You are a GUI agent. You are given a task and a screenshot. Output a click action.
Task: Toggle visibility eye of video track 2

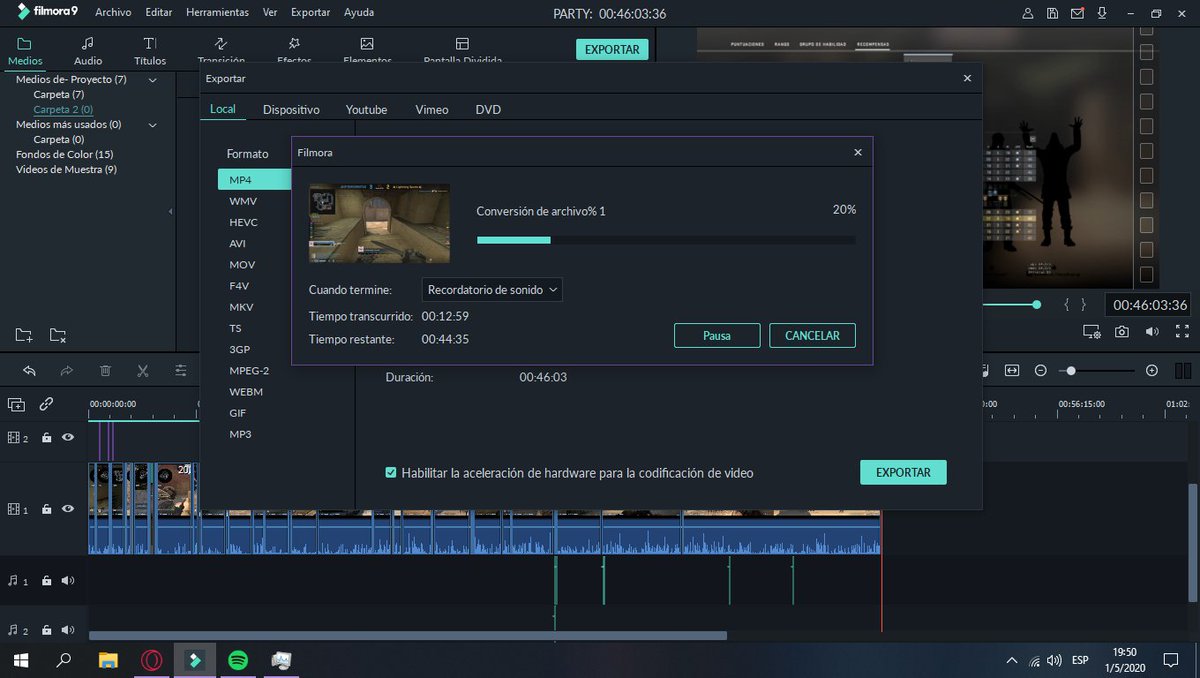[x=68, y=437]
